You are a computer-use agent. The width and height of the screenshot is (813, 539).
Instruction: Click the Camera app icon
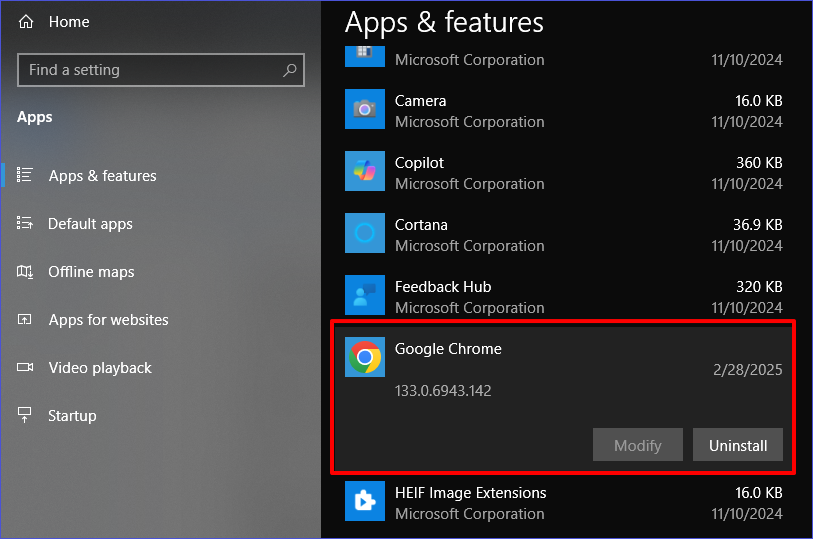365,109
